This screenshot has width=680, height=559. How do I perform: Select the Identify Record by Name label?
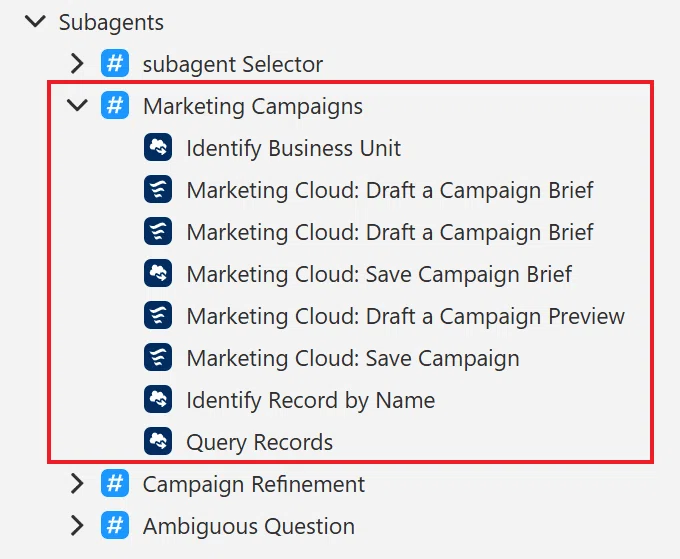click(x=311, y=400)
